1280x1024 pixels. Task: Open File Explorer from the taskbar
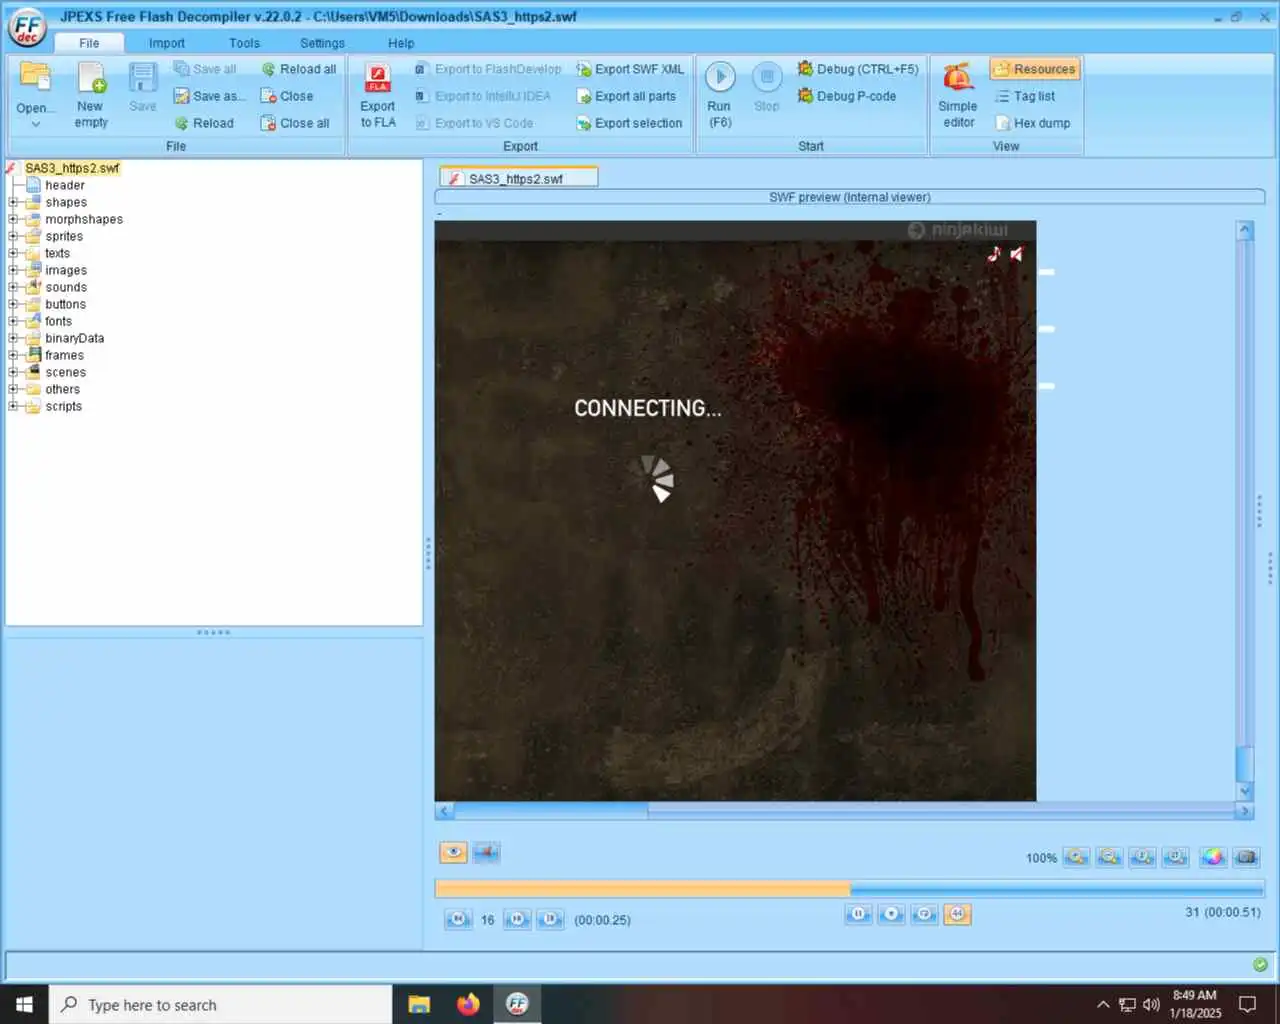click(419, 1004)
